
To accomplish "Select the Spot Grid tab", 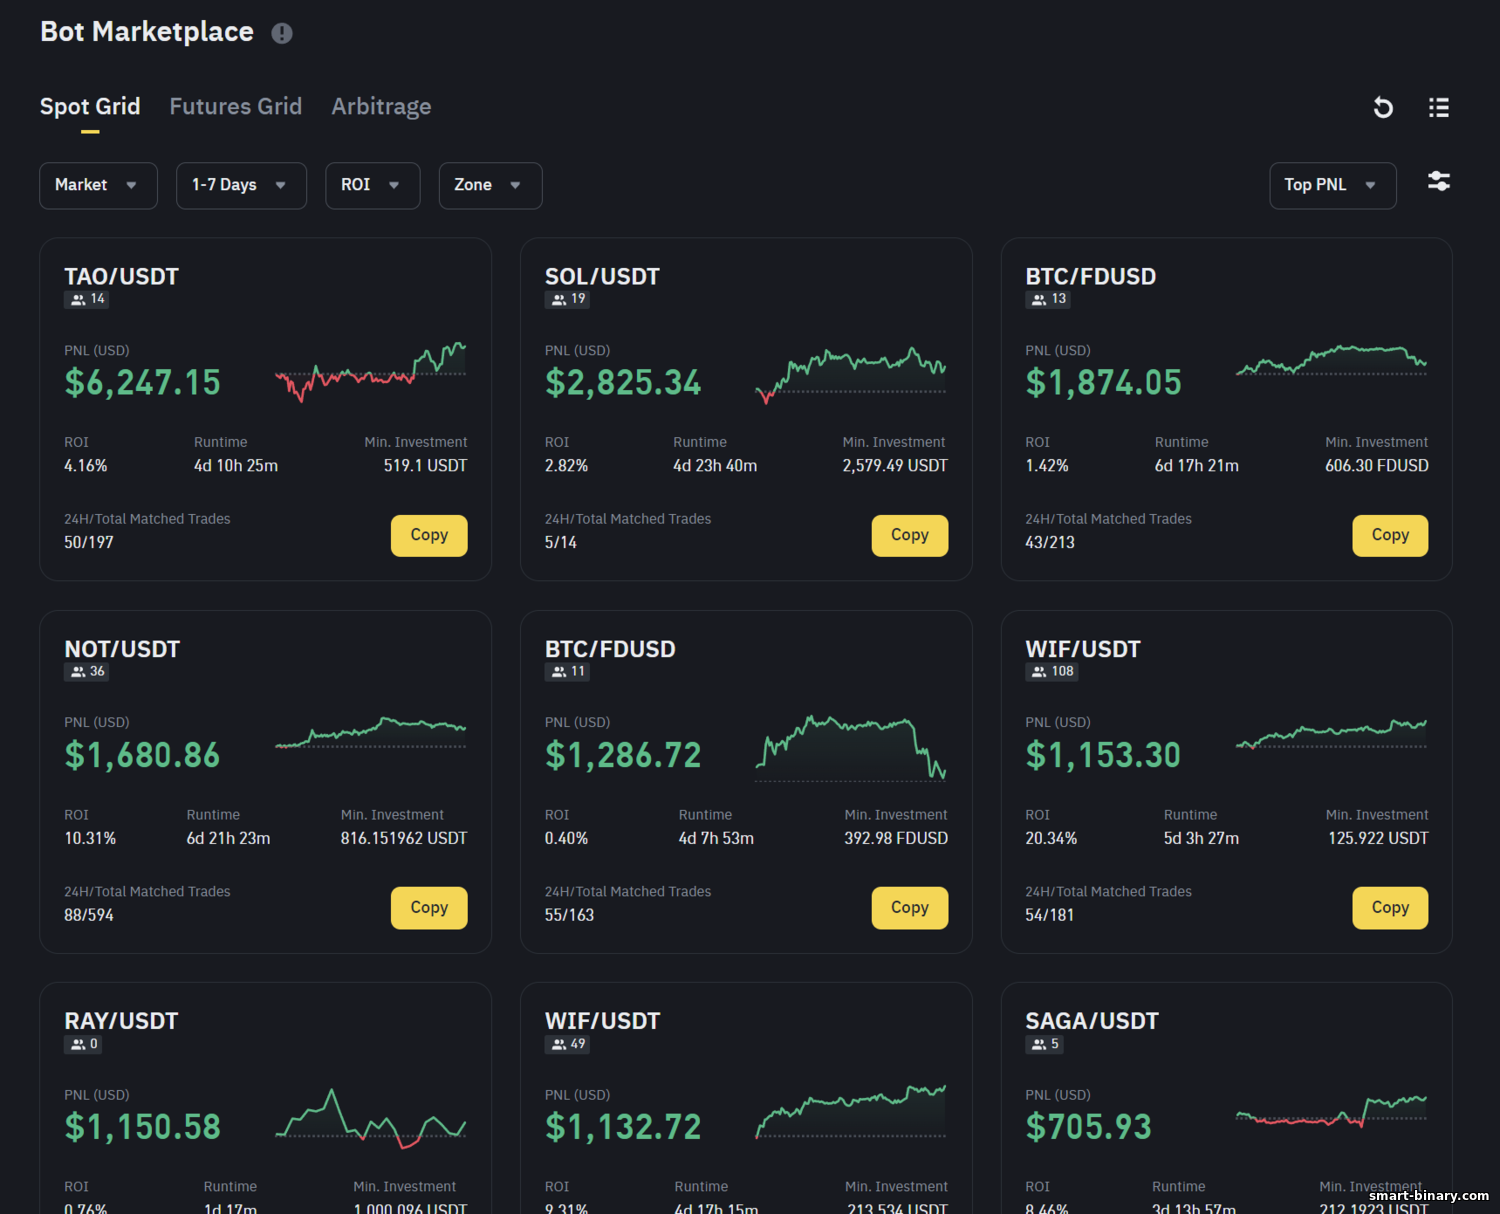I will click(x=90, y=107).
